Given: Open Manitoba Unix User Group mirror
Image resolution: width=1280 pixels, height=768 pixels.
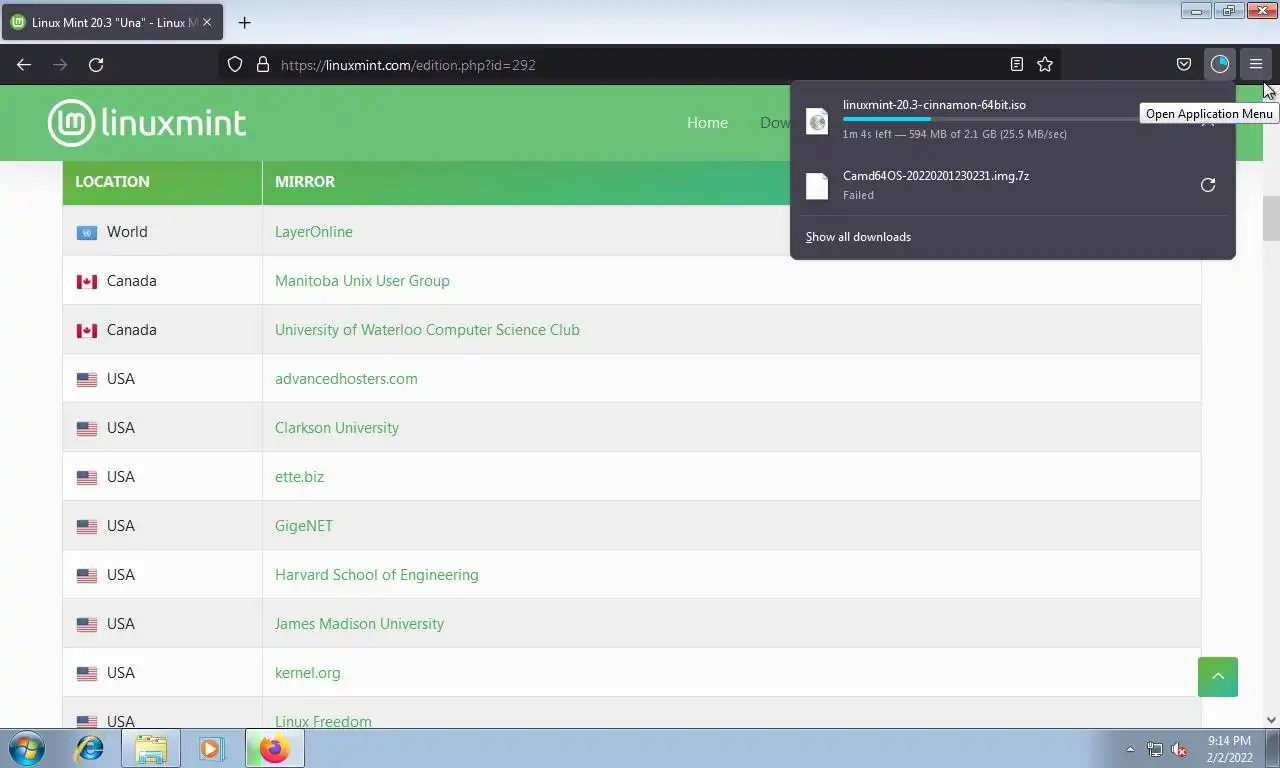Looking at the screenshot, I should [x=362, y=281].
